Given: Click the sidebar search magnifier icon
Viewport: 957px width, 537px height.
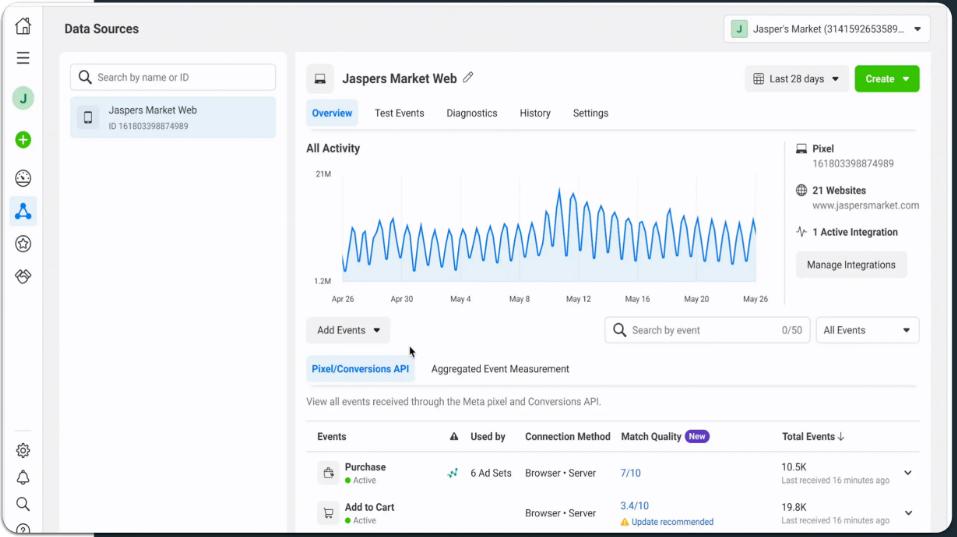Looking at the screenshot, I should (x=23, y=504).
